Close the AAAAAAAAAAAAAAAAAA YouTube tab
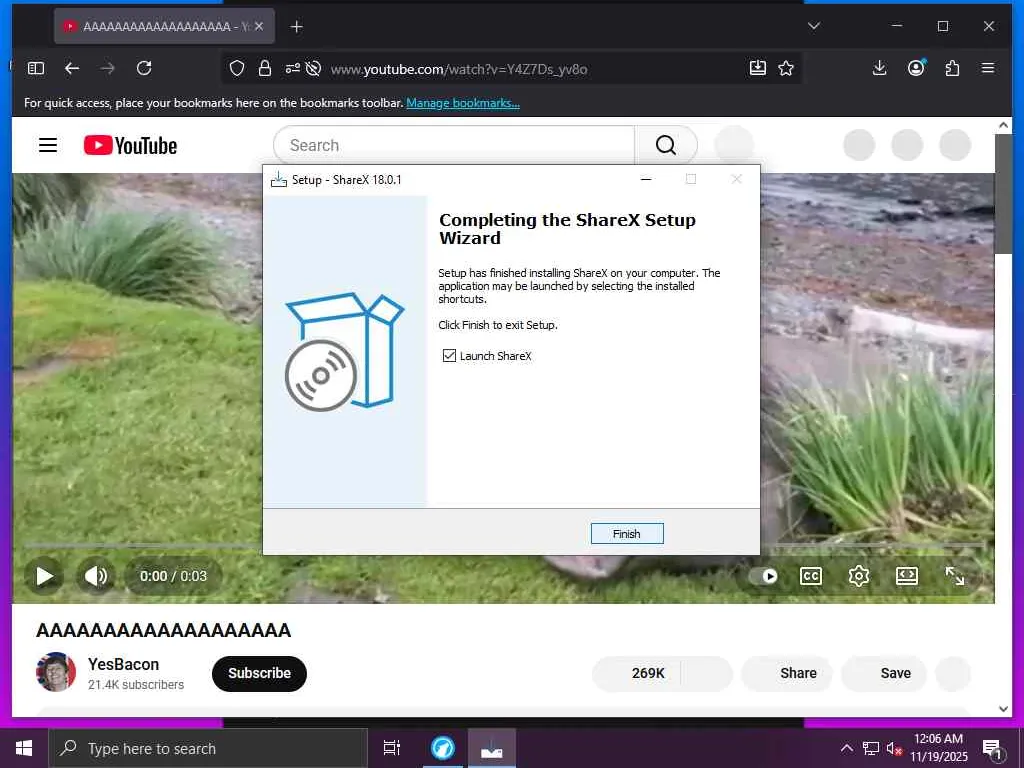The image size is (1024, 768). point(259,26)
